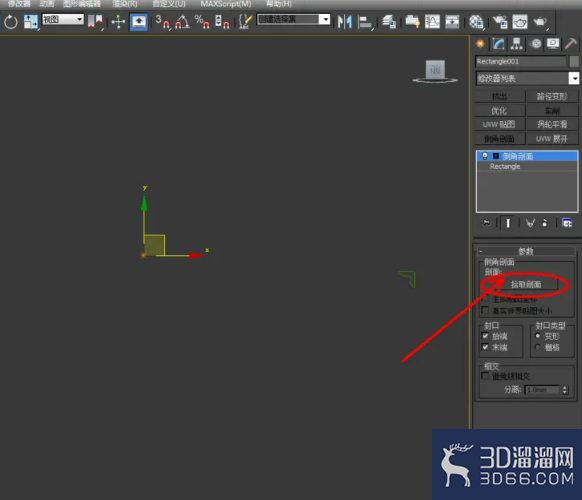Select Rectangle in the modifier stack

tap(505, 166)
